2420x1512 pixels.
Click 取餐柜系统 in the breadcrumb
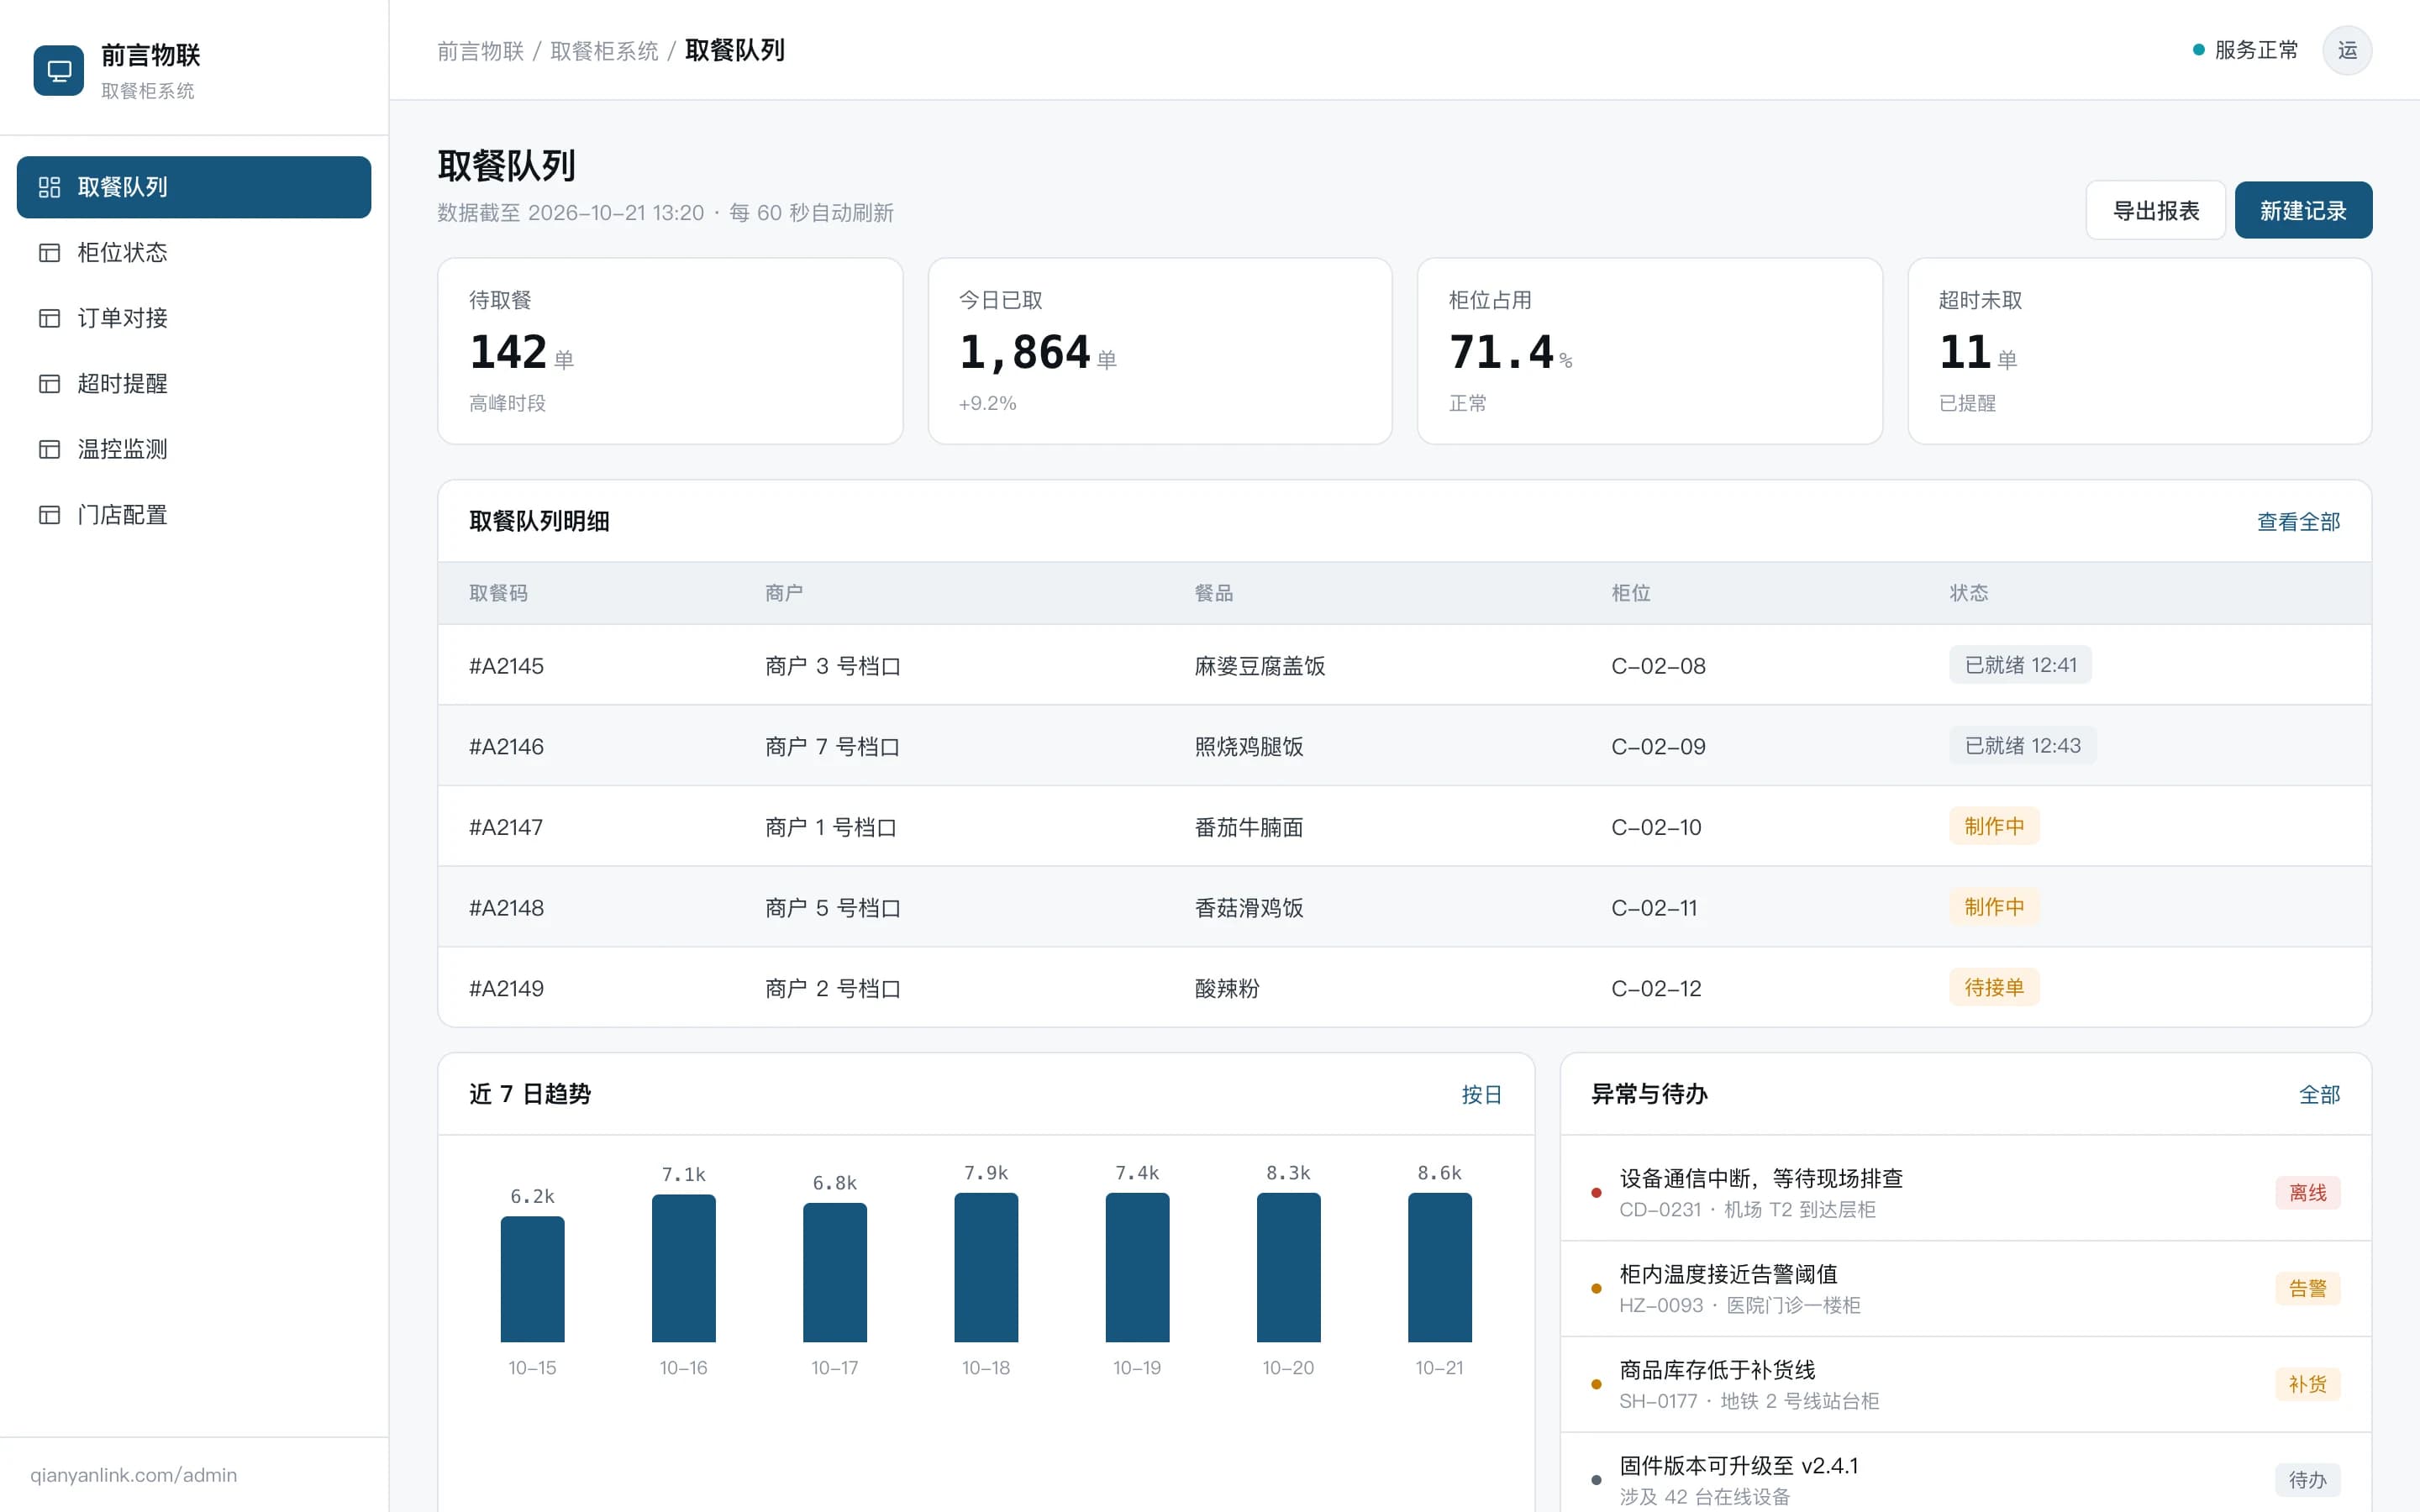pos(604,51)
